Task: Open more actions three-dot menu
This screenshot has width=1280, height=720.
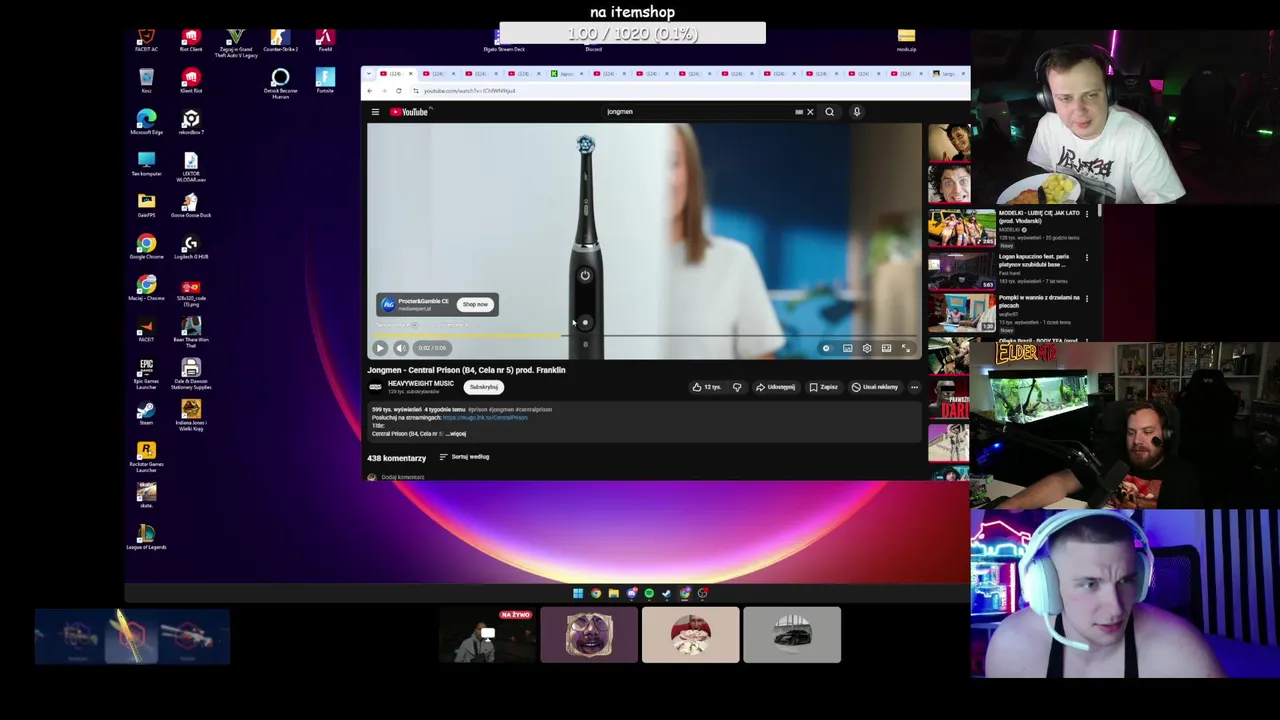Action: (x=914, y=387)
